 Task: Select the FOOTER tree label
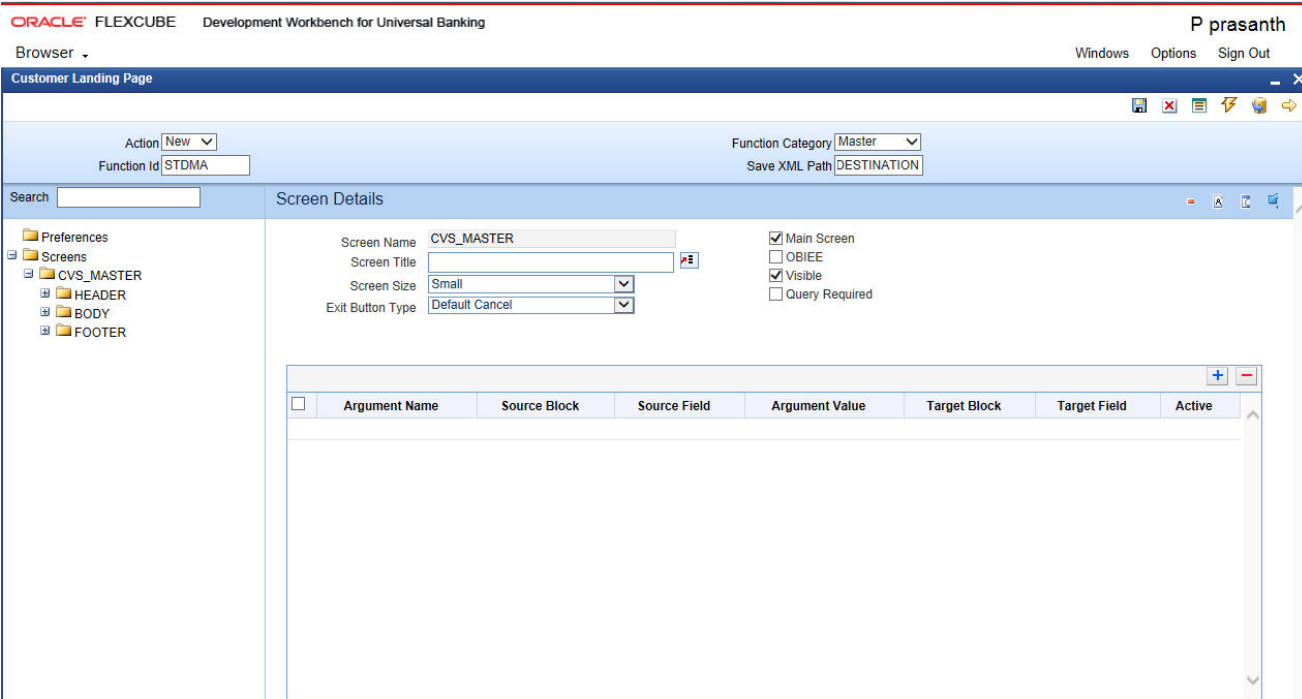[x=100, y=333]
